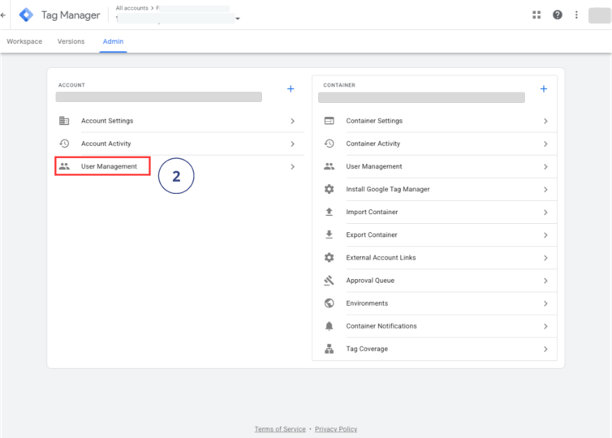Click the Environments globe icon

click(329, 303)
